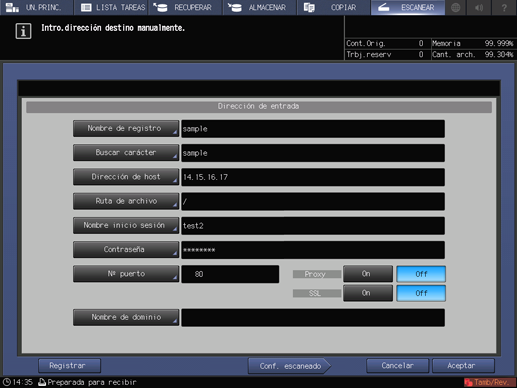The image size is (517, 388).
Task: Open the Nombre de registro entry button
Action: (126, 129)
